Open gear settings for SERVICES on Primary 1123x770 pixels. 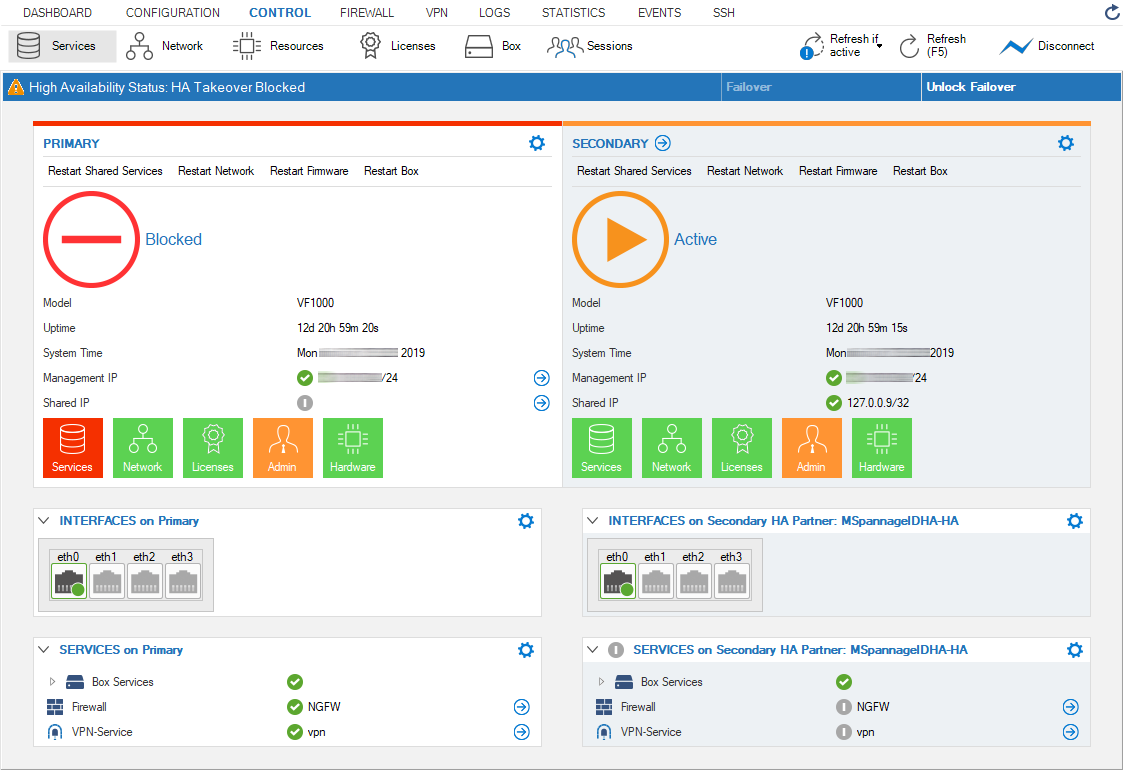point(526,650)
